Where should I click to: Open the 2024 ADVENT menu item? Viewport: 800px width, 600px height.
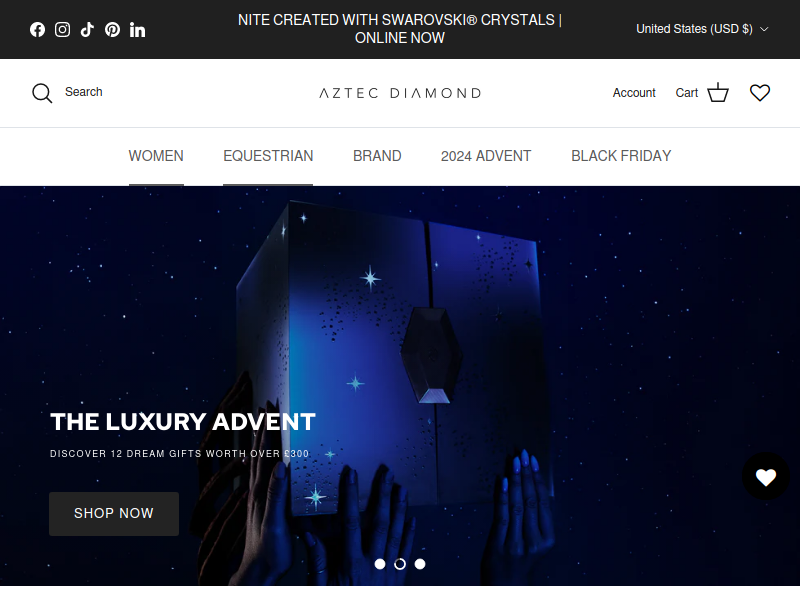click(486, 156)
